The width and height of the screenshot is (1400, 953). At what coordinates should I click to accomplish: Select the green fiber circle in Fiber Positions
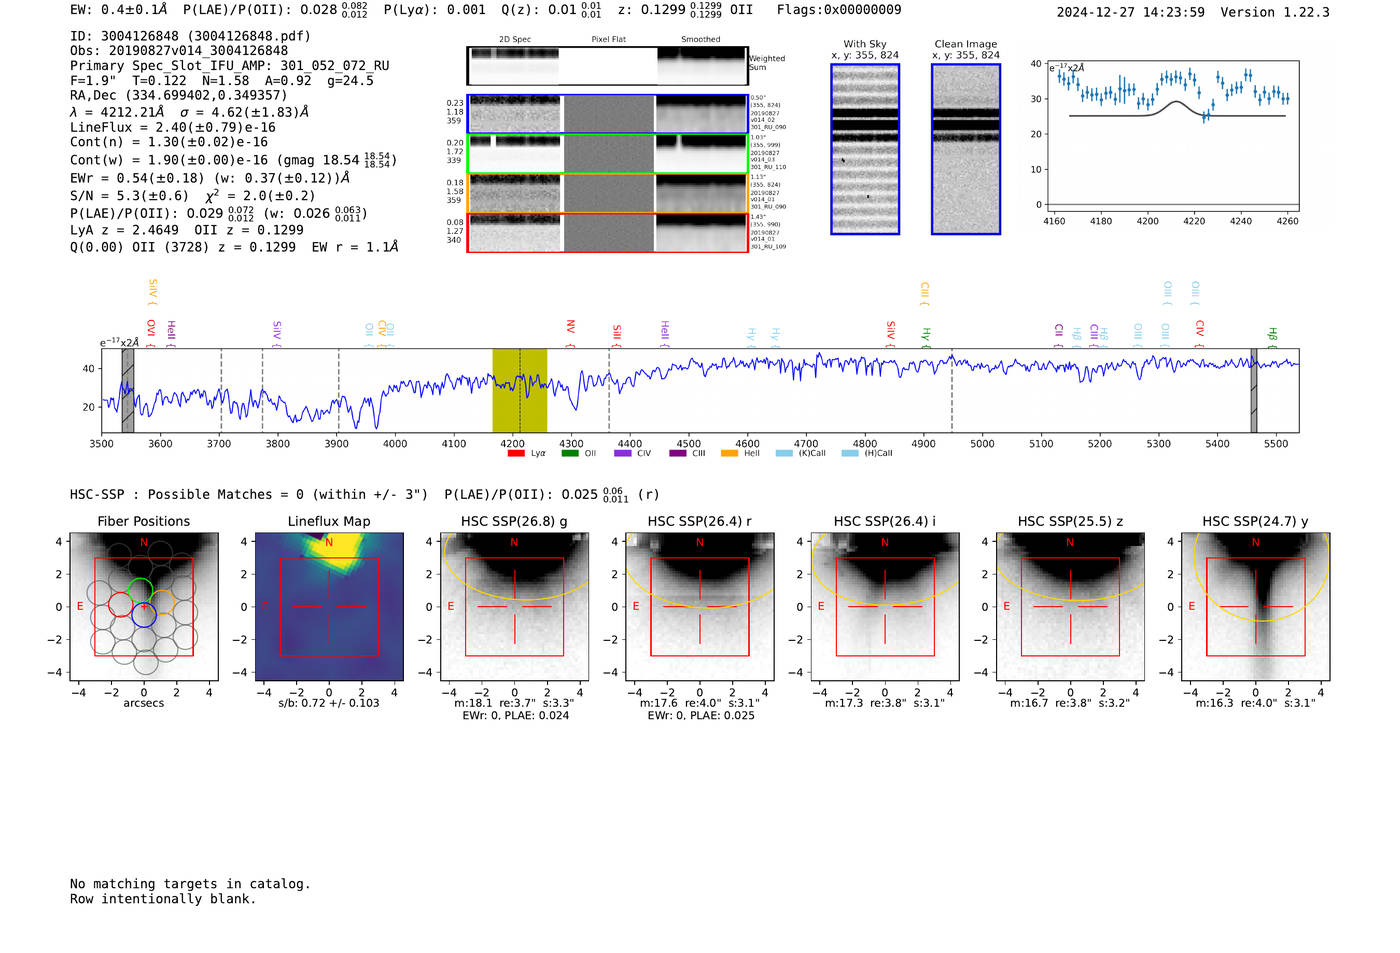click(x=140, y=590)
